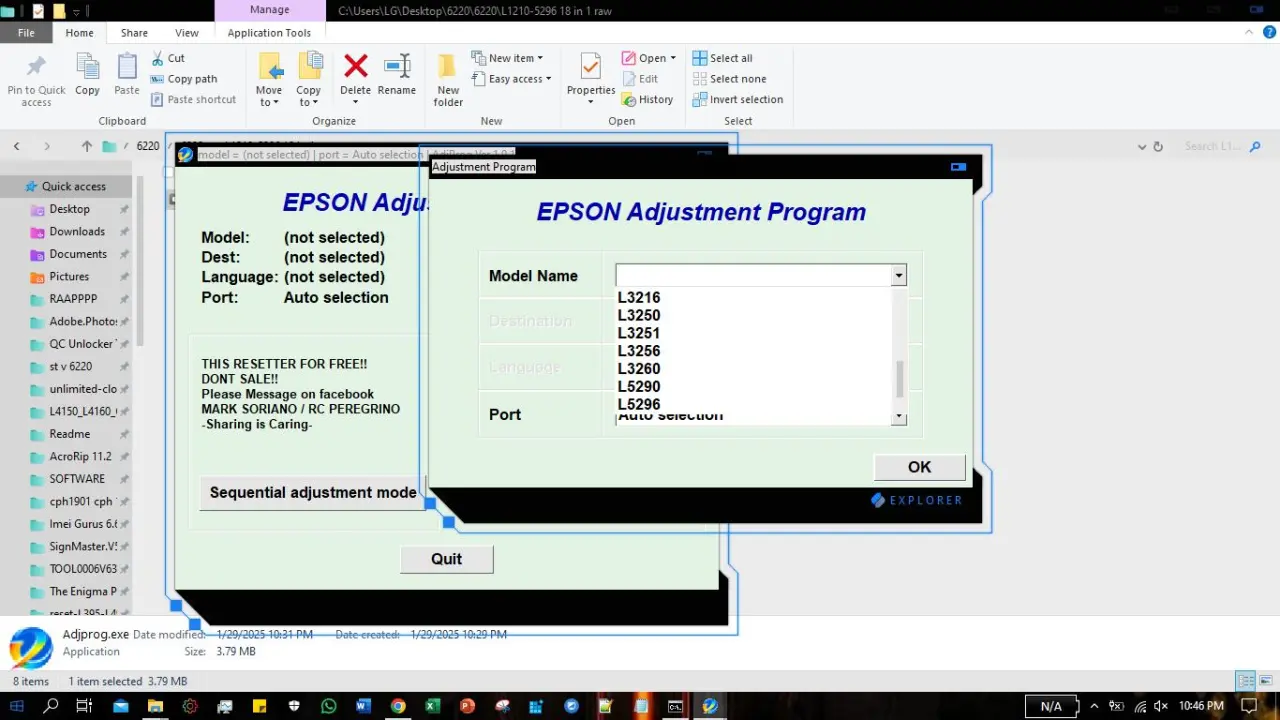Click the Sequential adjustment mode button
This screenshot has width=1280, height=720.
(x=313, y=492)
